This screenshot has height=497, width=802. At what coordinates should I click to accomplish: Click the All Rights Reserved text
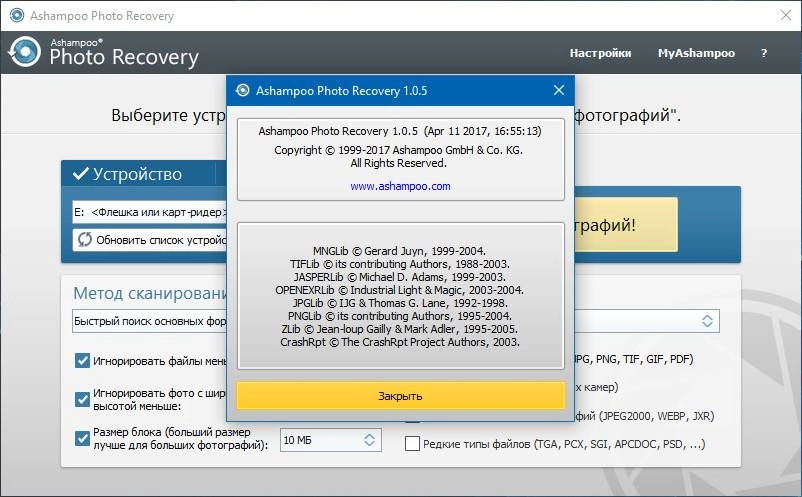click(398, 163)
